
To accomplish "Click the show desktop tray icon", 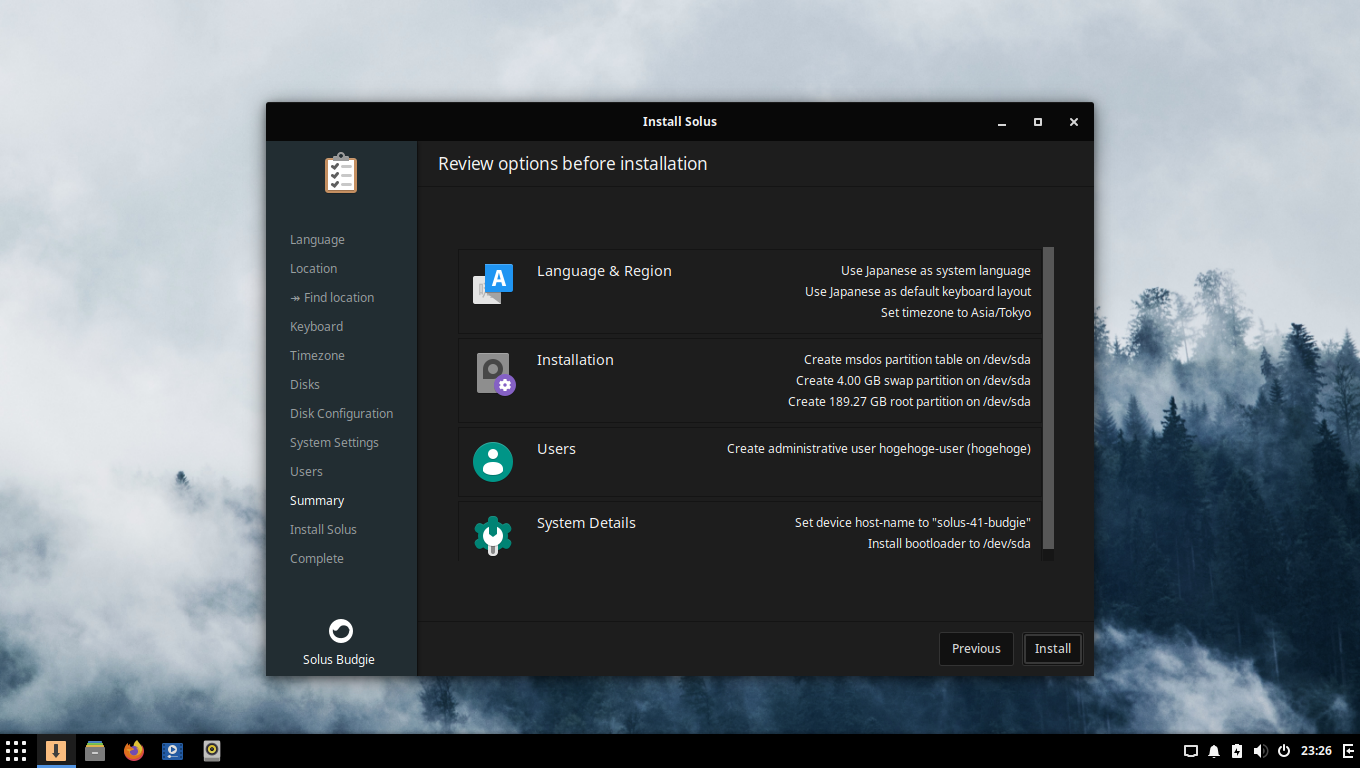I will [x=1191, y=751].
